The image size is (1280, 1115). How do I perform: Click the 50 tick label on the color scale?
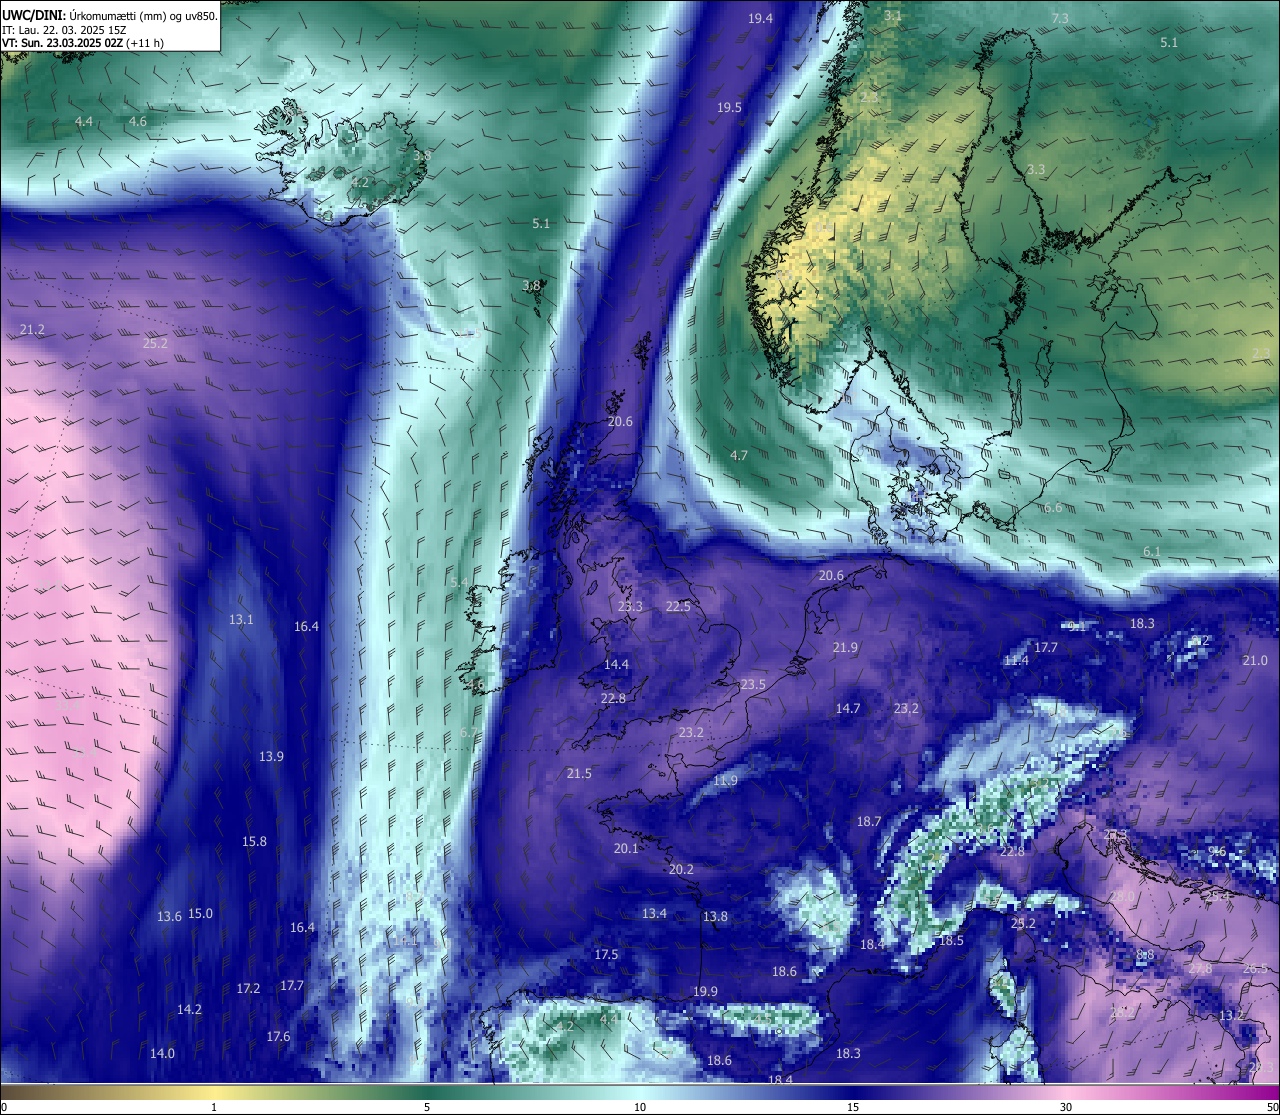click(x=1272, y=1107)
